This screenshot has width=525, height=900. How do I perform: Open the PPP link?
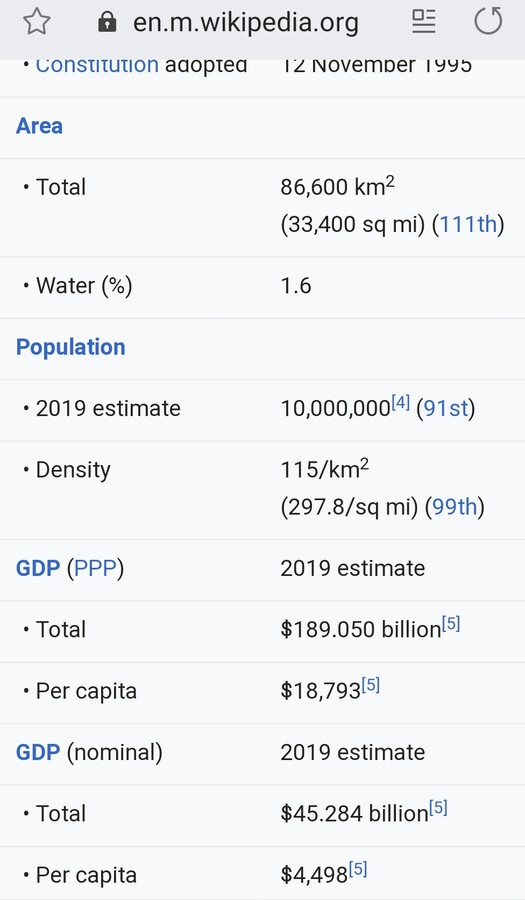point(95,568)
